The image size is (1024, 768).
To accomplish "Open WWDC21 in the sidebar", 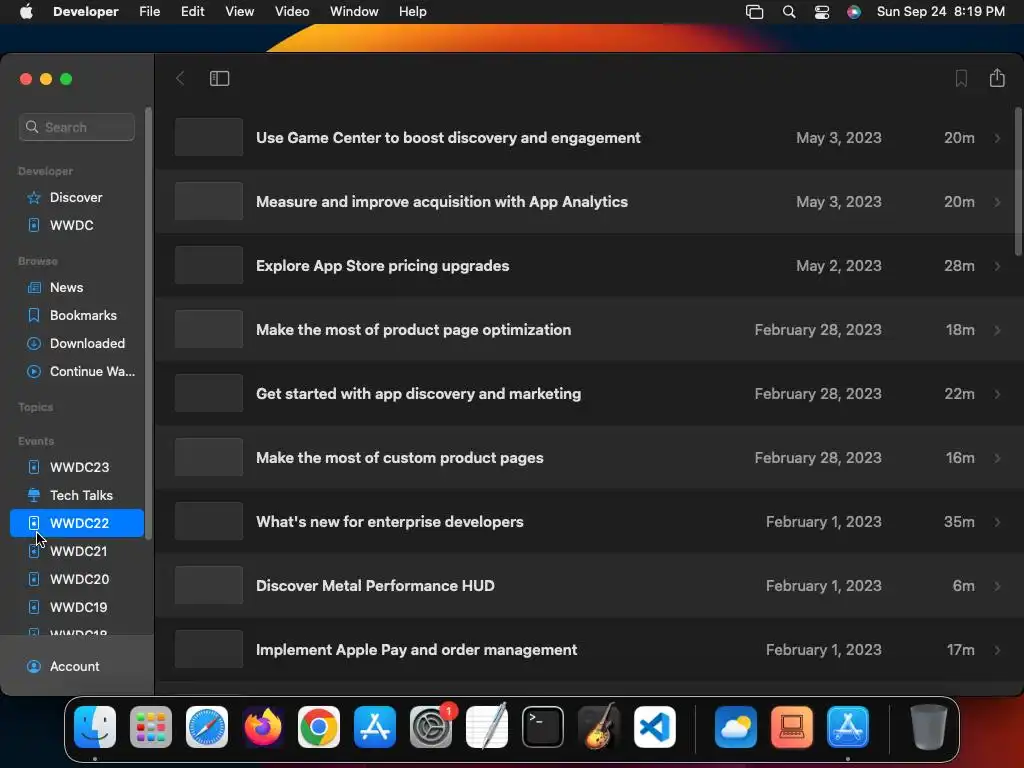I will tap(77, 551).
